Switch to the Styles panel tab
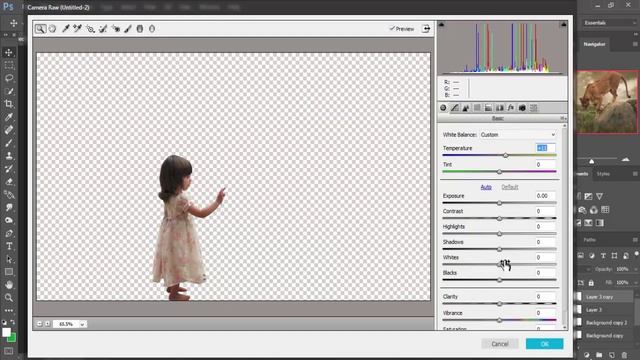The width and height of the screenshot is (640, 360). pyautogui.click(x=603, y=174)
